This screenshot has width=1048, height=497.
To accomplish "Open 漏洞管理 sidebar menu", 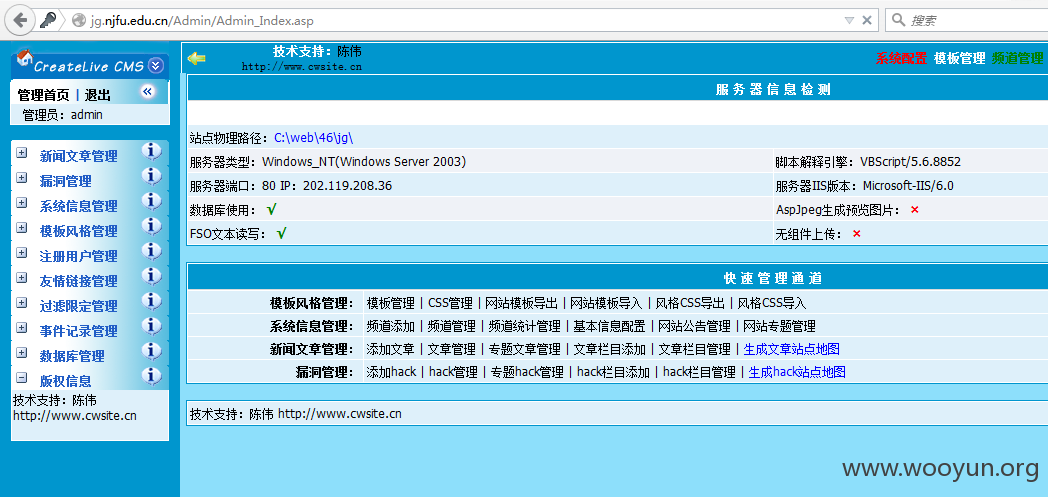I will pos(66,181).
